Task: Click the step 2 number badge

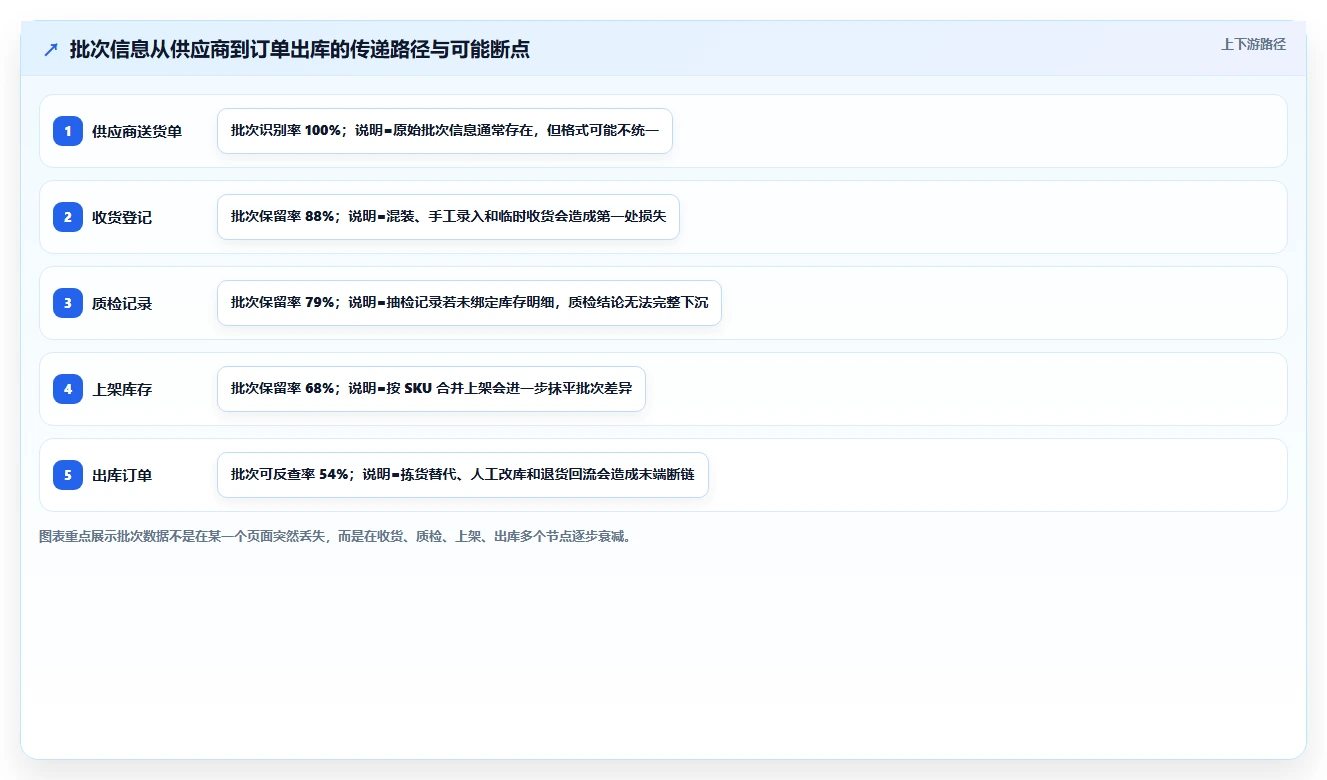Action: (x=68, y=217)
